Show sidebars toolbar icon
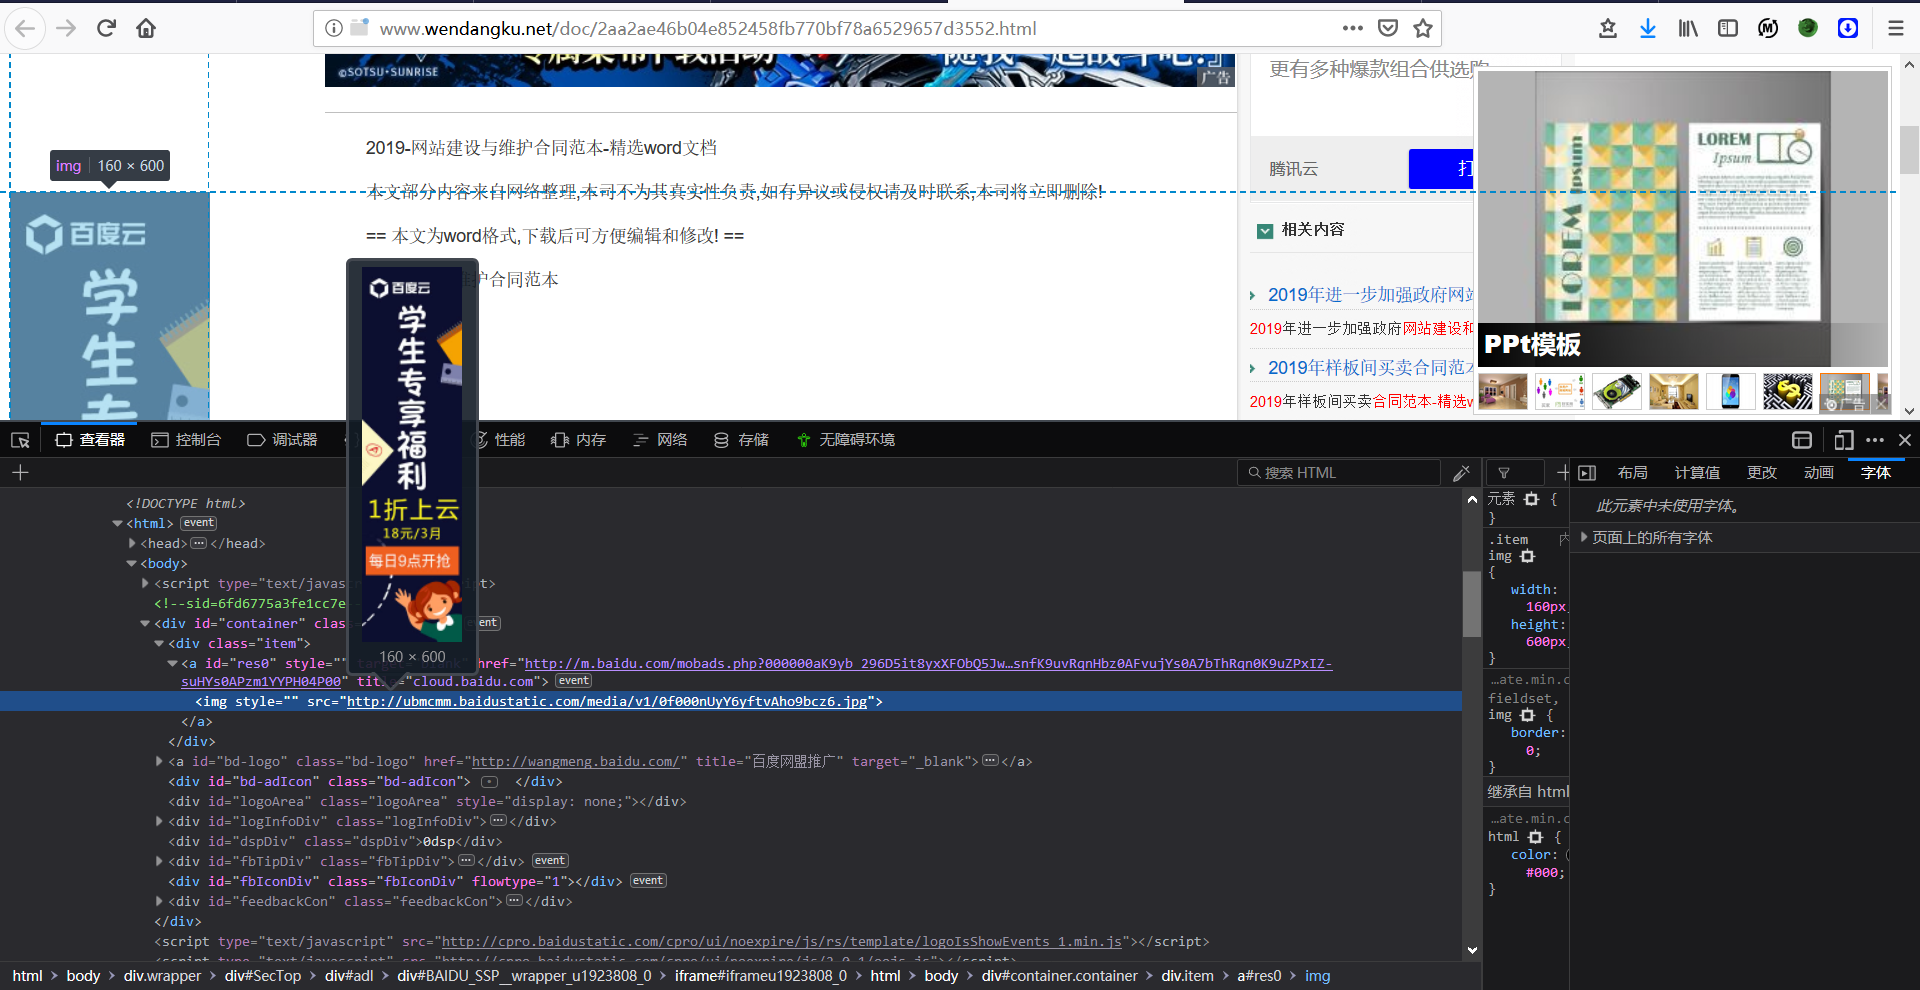This screenshot has height=990, width=1920. click(1728, 28)
